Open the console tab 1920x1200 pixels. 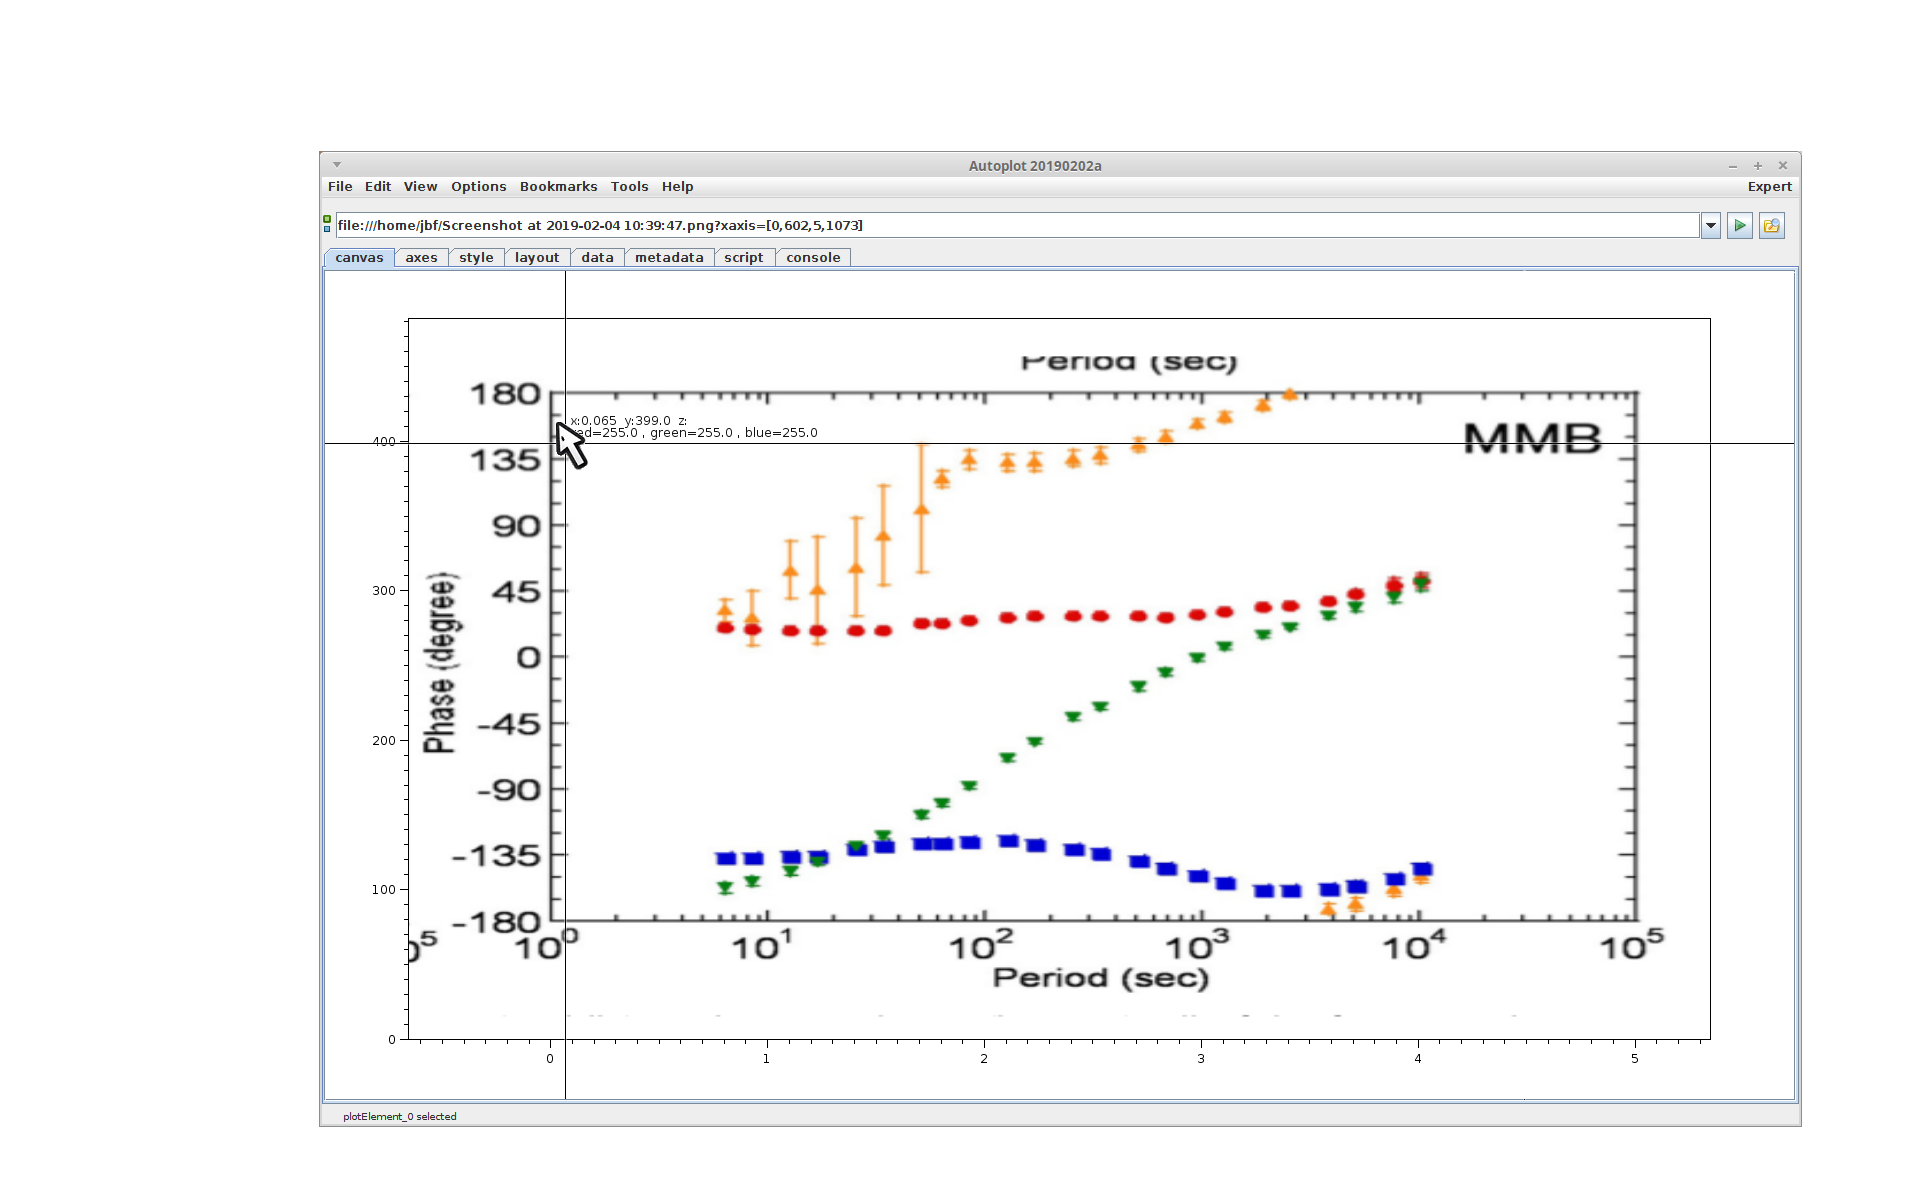(812, 258)
